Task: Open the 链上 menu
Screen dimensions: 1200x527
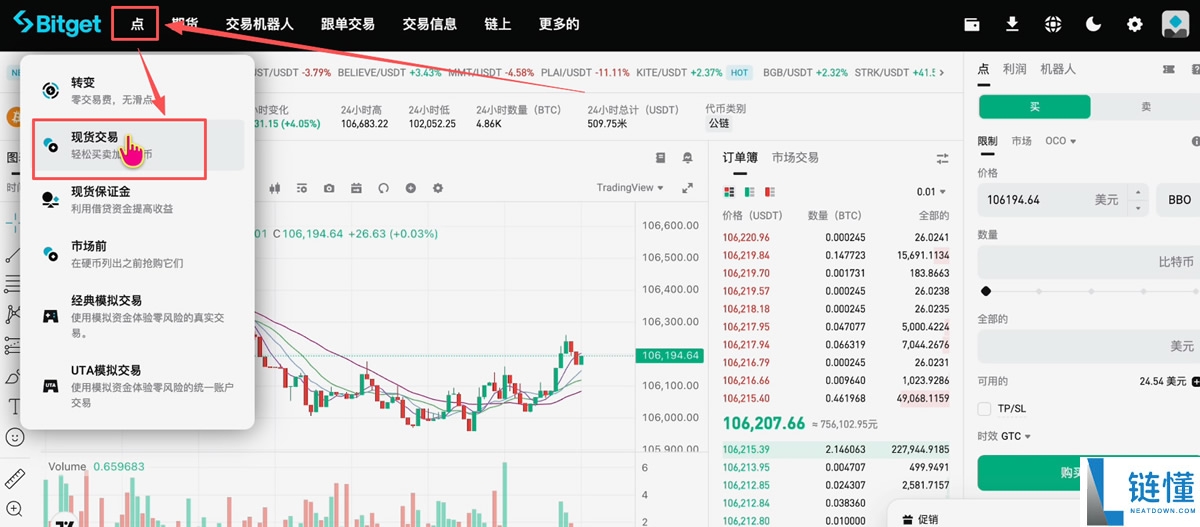Action: click(497, 24)
